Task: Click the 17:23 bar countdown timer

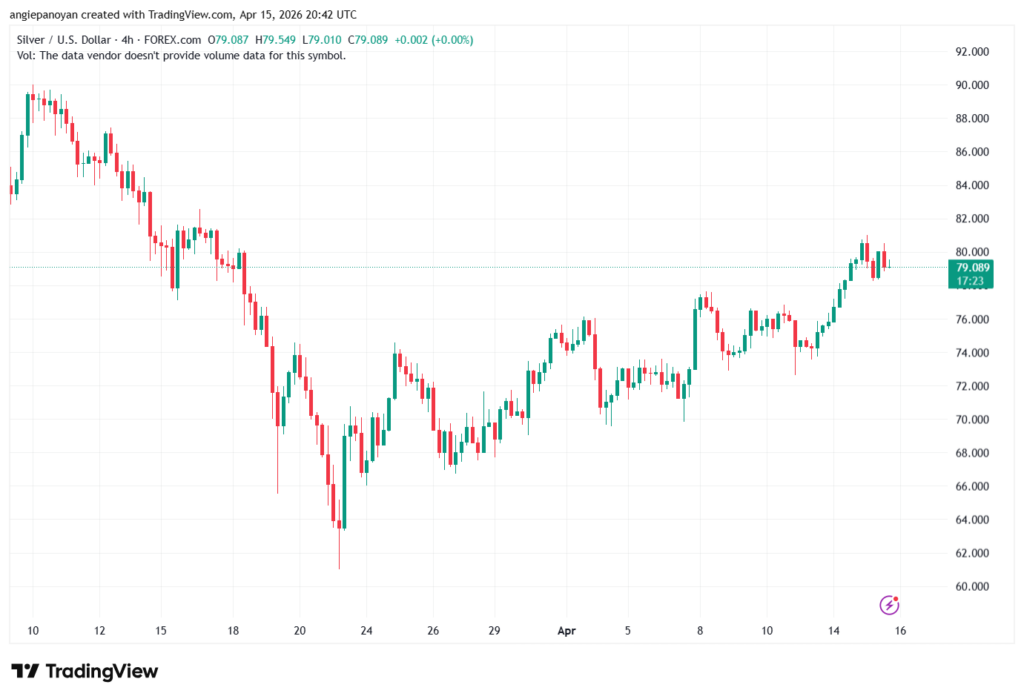Action: pos(970,281)
